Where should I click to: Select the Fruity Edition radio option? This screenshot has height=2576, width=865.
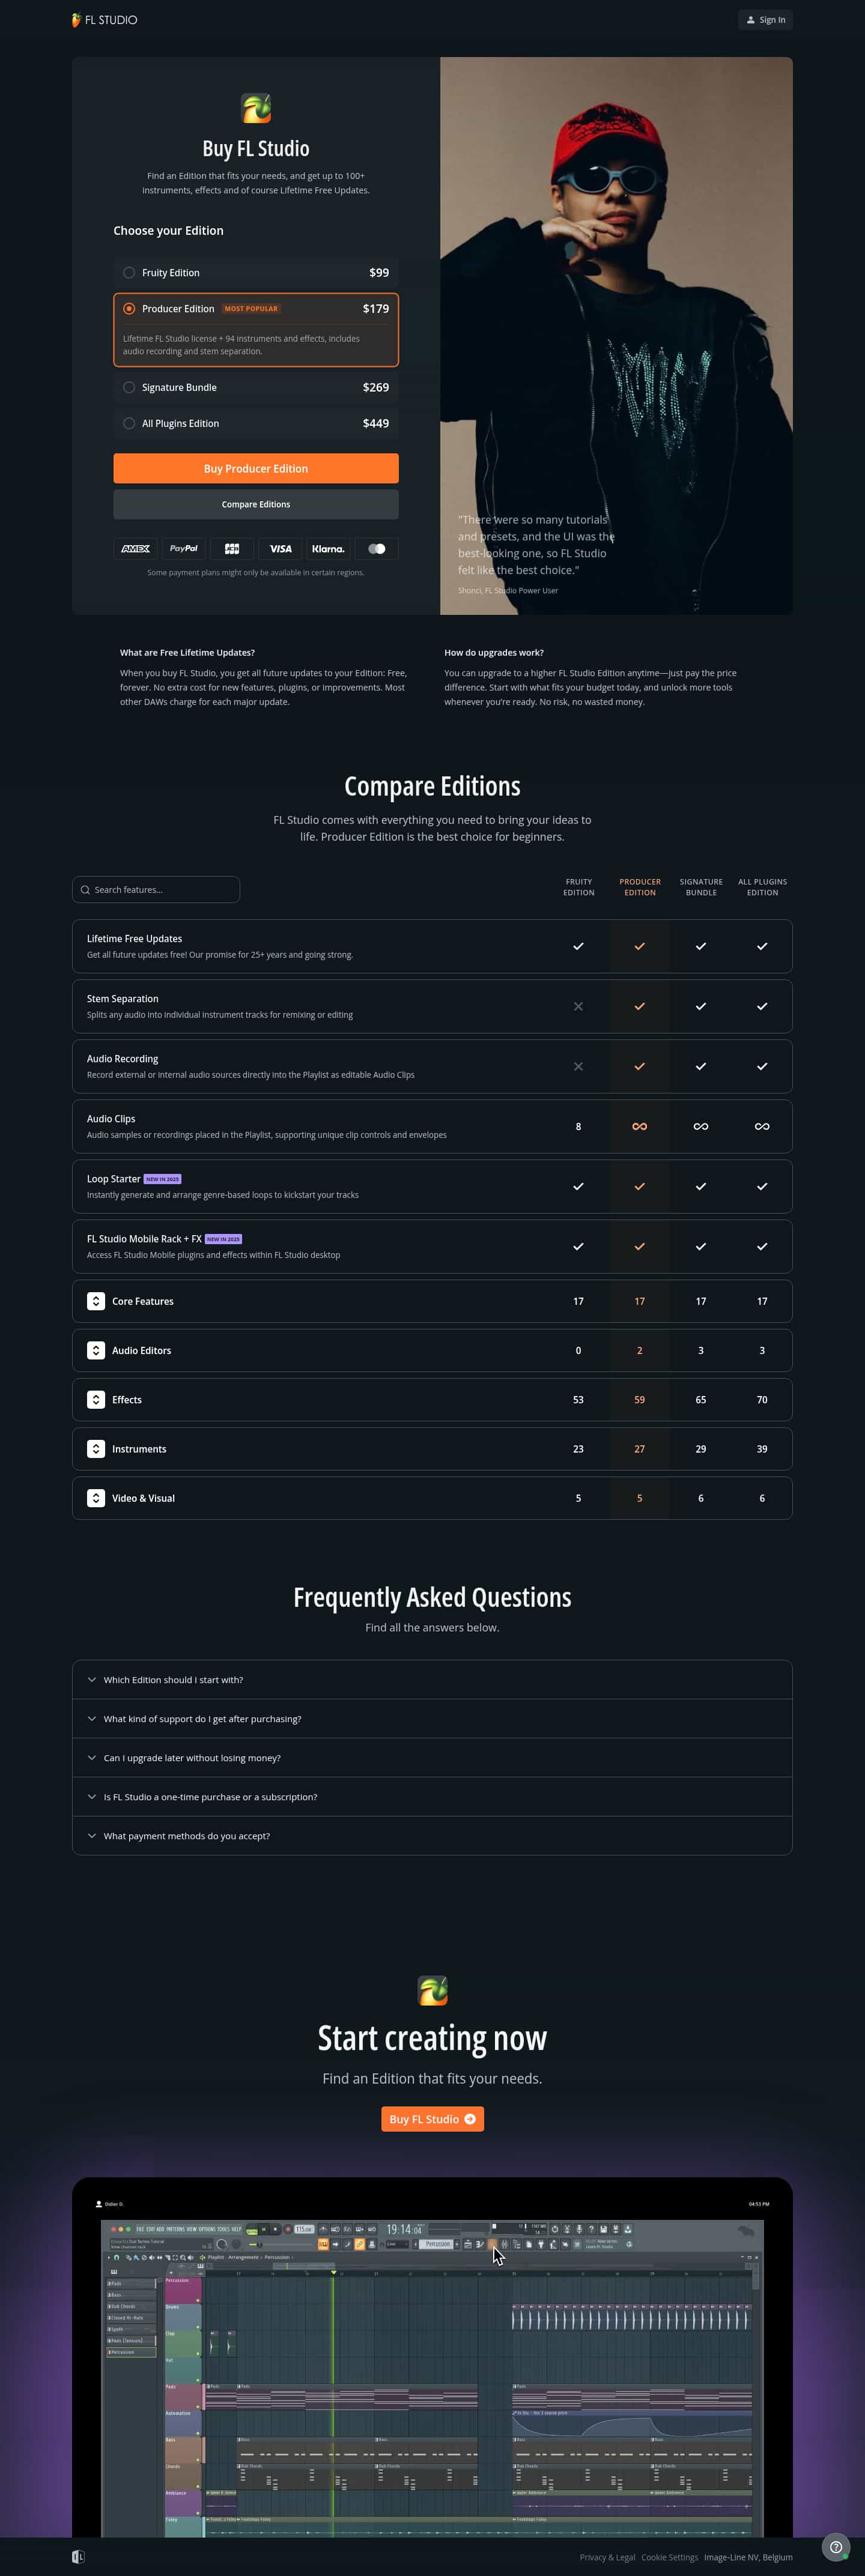[x=129, y=273]
